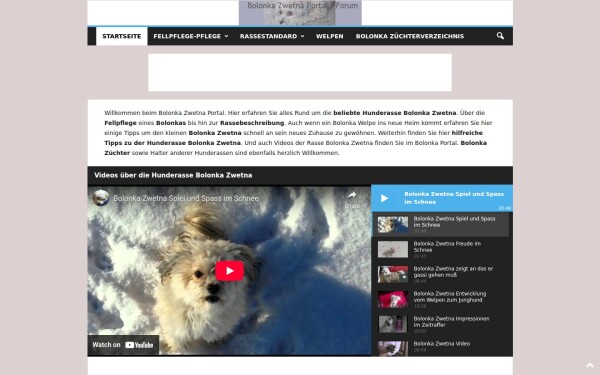The height and width of the screenshot is (375, 600).
Task: Click the Share arrow icon on video
Action: coord(352,195)
